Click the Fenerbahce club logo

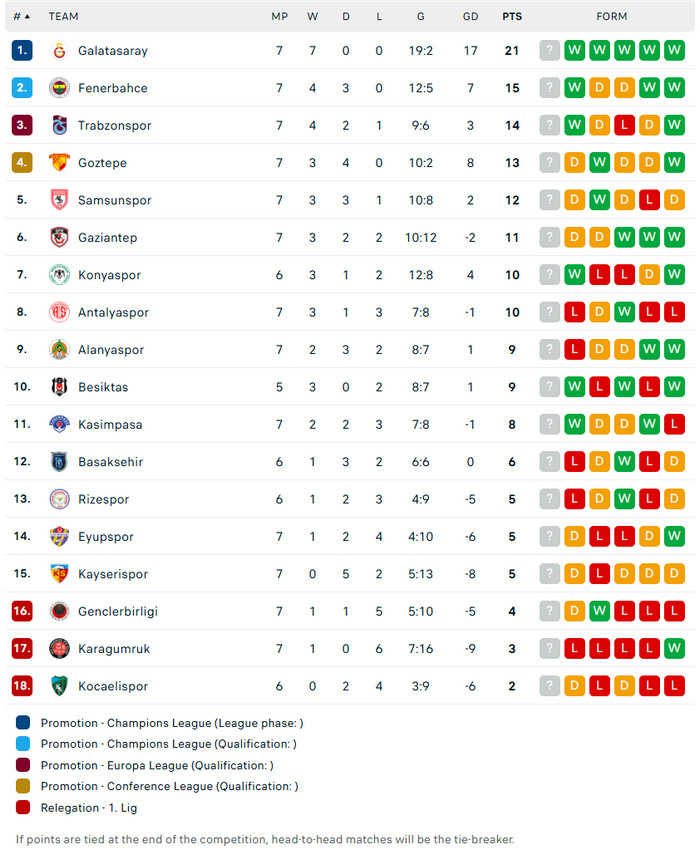coord(59,88)
